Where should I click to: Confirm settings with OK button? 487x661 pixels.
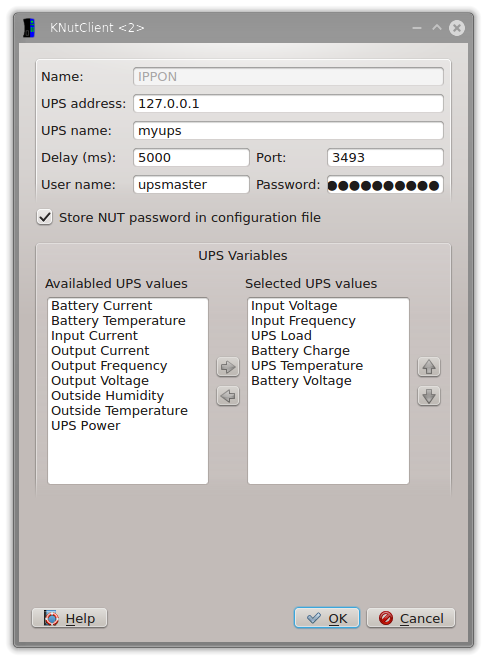pyautogui.click(x=327, y=618)
